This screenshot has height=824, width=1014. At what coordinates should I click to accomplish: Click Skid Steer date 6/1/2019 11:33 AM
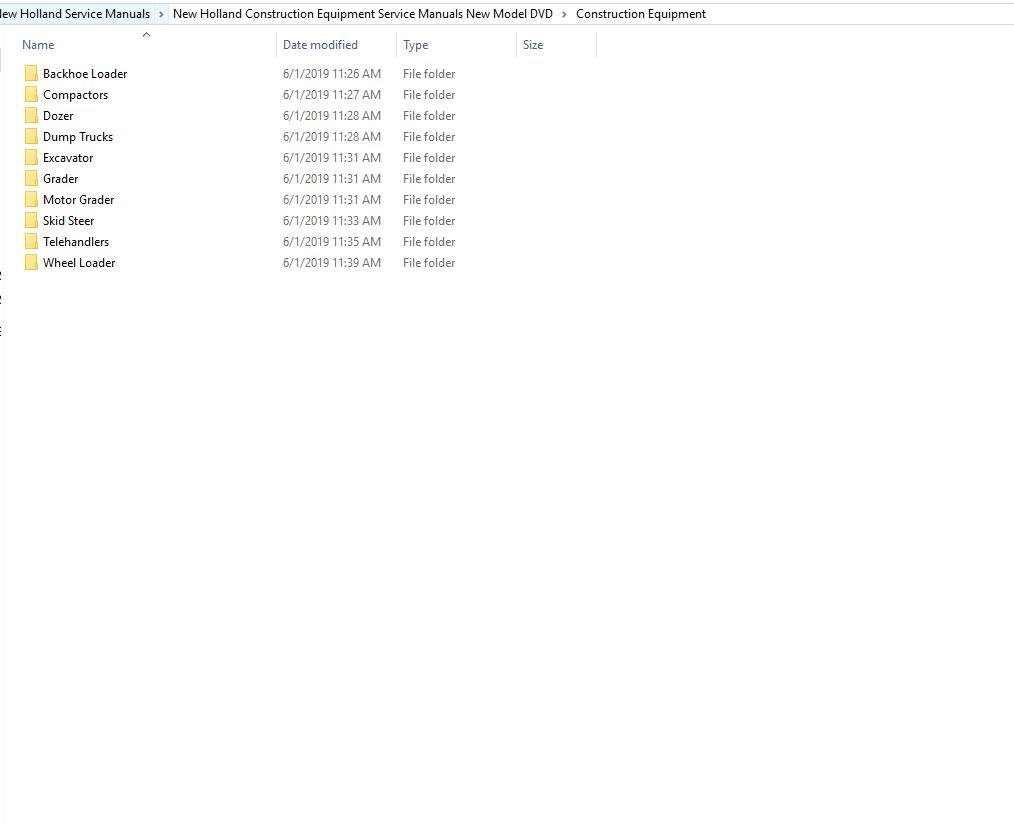click(x=332, y=221)
